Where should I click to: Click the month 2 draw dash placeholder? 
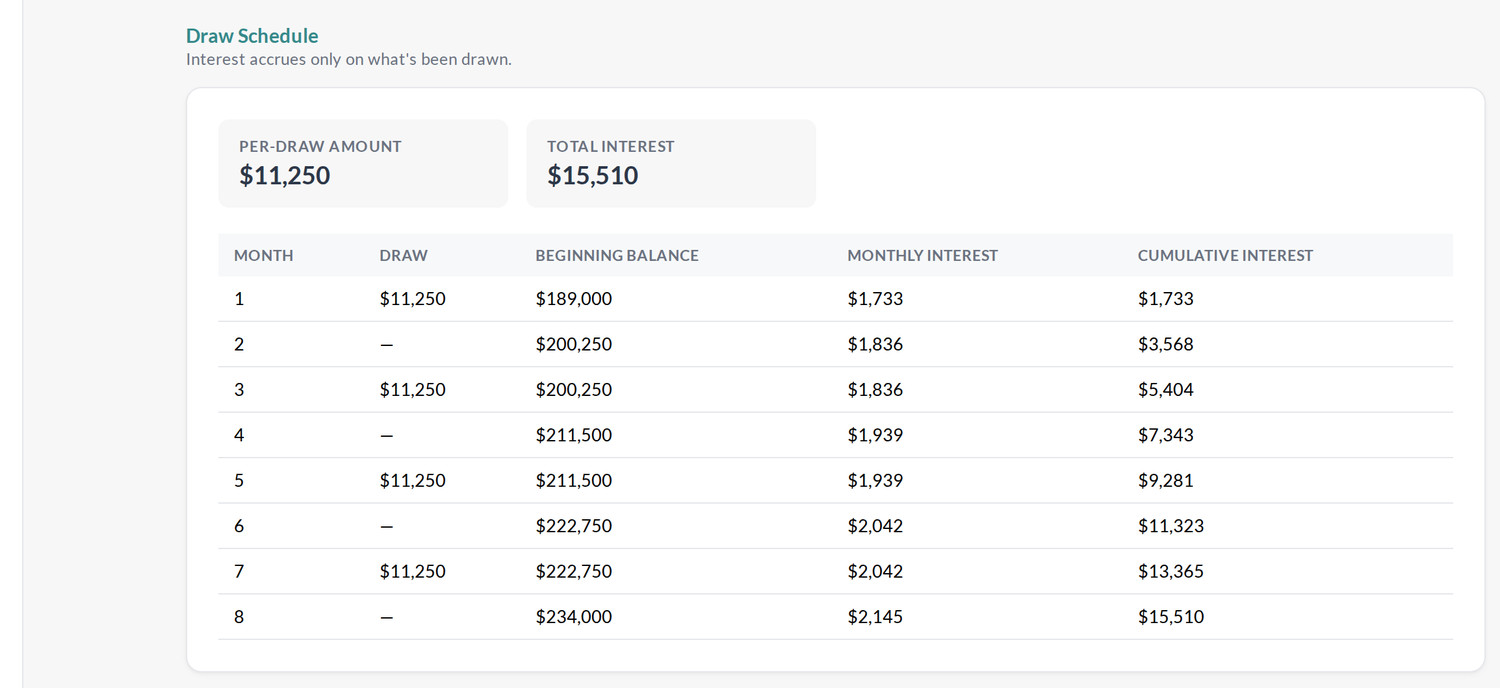coord(387,344)
